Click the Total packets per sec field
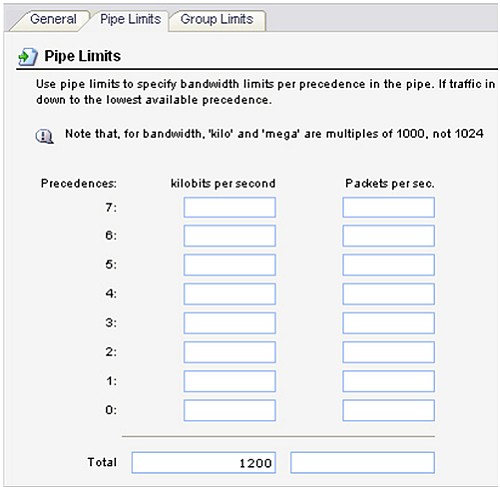The width and height of the screenshot is (500, 487). (363, 462)
